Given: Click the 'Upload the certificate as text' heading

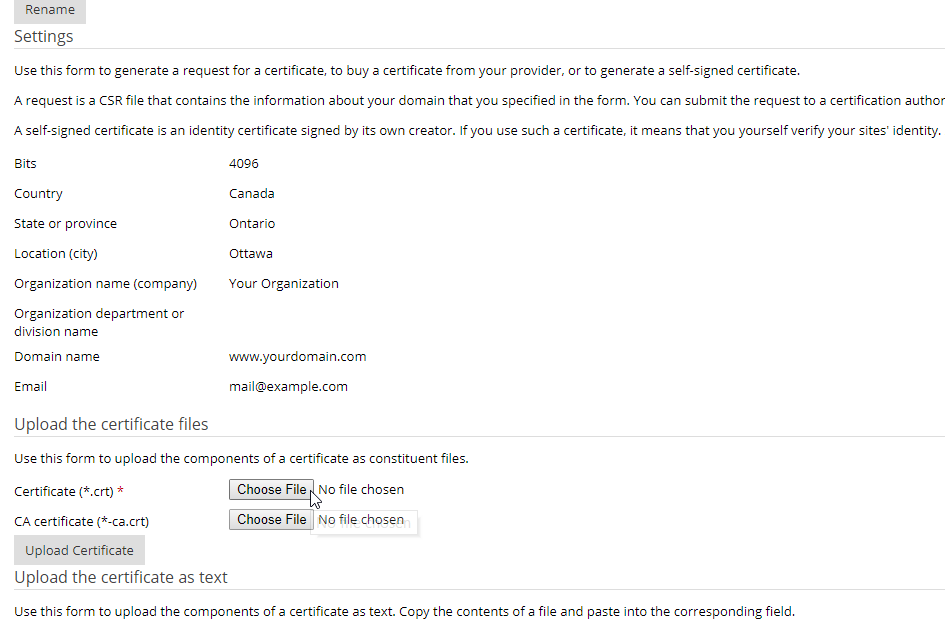Looking at the screenshot, I should coord(121,577).
